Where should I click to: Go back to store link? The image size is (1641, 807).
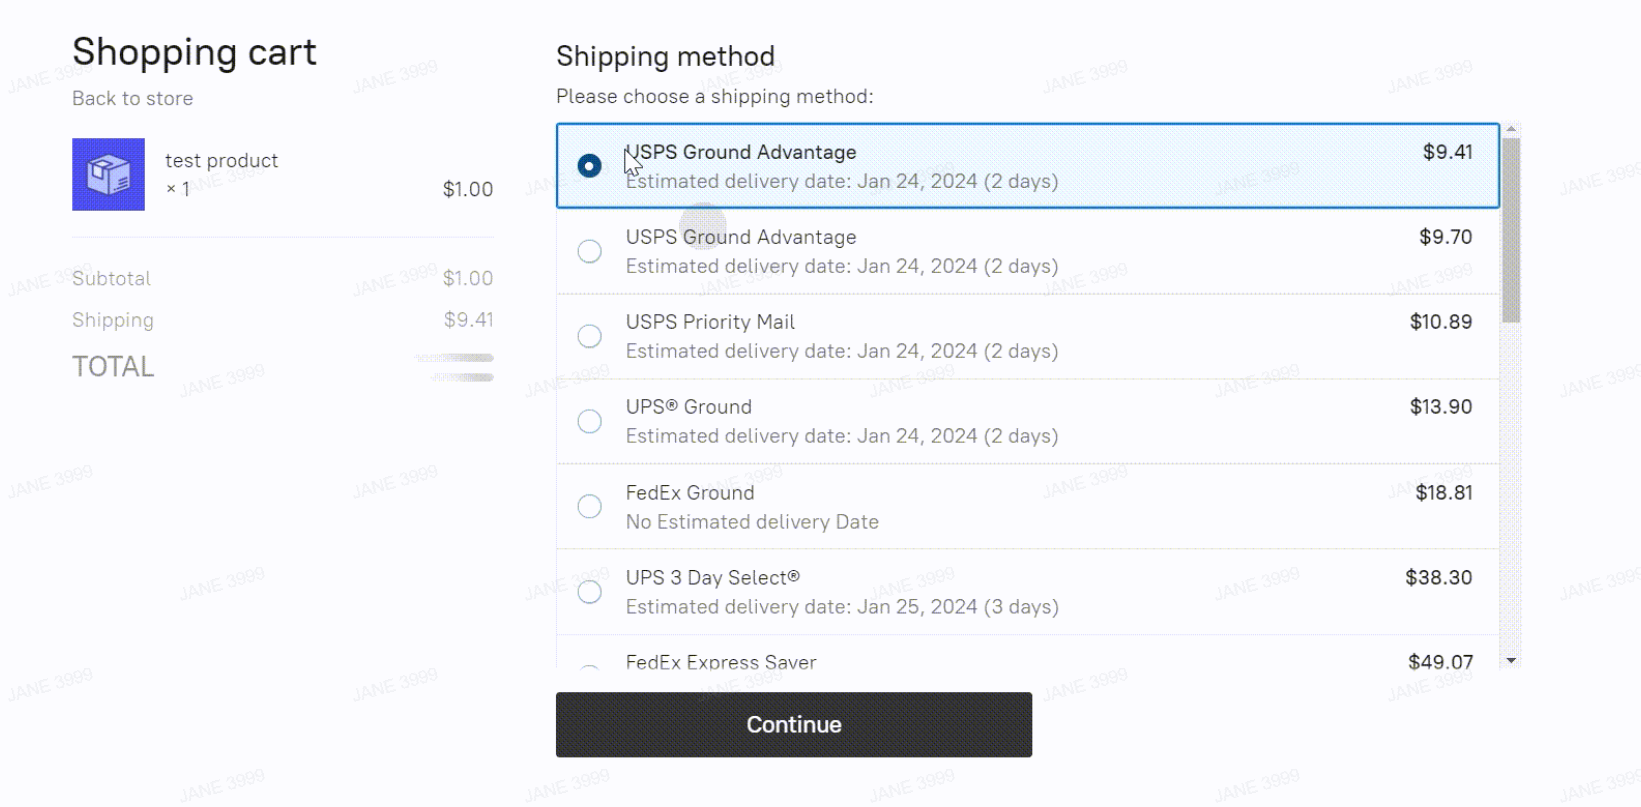pyautogui.click(x=133, y=98)
